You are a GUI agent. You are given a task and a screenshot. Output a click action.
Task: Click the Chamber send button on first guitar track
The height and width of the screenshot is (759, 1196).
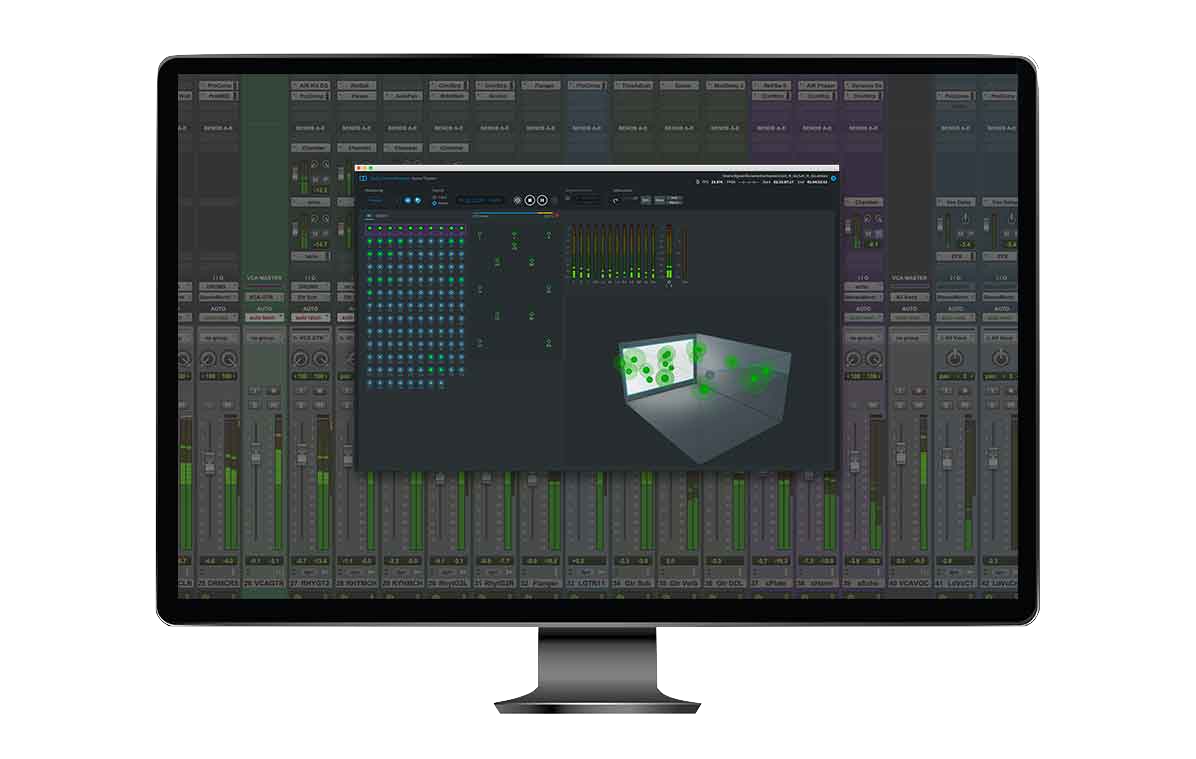[311, 148]
